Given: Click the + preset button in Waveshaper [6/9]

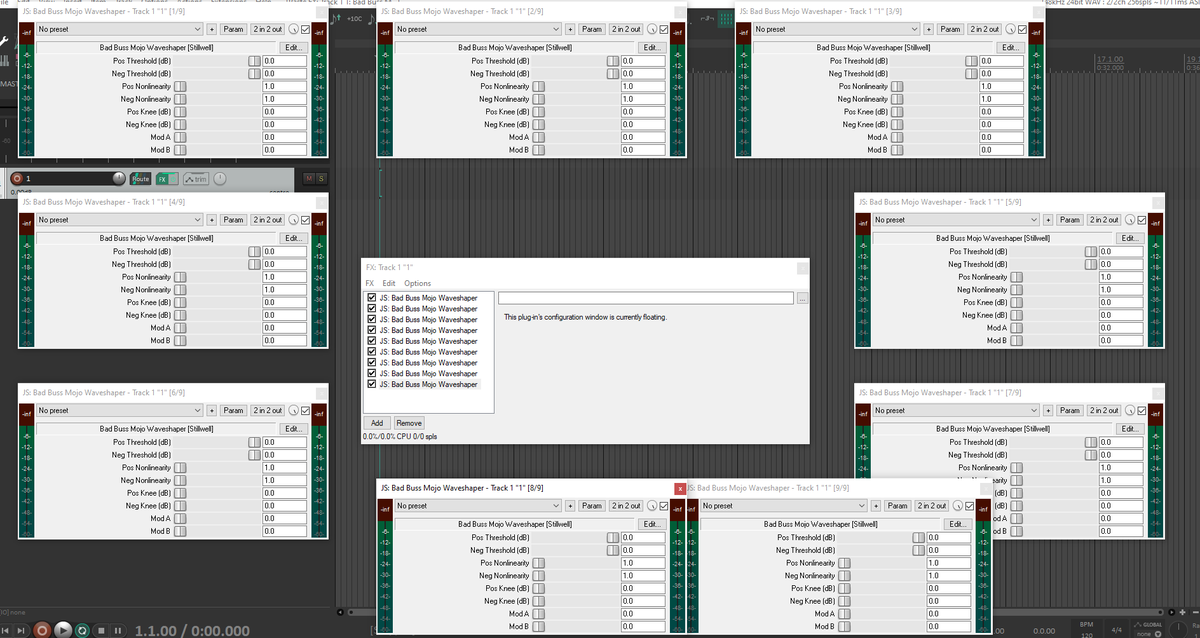Looking at the screenshot, I should tap(211, 410).
